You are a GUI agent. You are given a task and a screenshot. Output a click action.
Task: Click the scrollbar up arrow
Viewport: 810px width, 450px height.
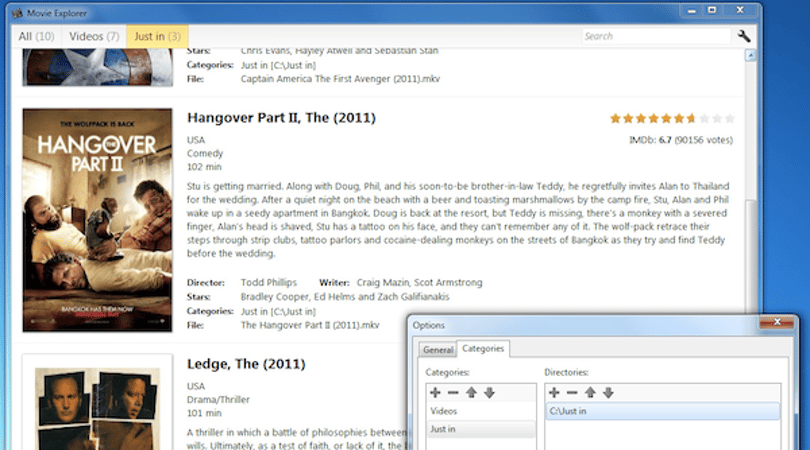750,56
